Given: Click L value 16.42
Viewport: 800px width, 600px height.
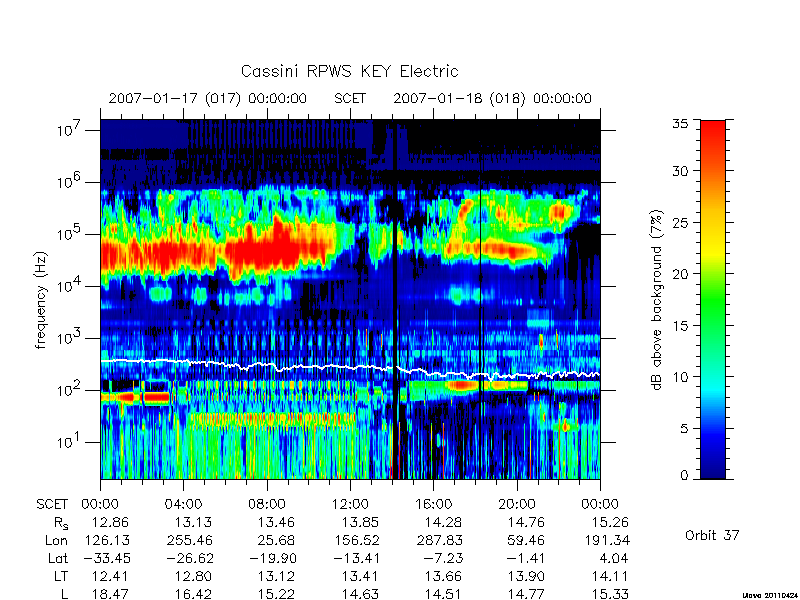Looking at the screenshot, I should click(193, 594).
